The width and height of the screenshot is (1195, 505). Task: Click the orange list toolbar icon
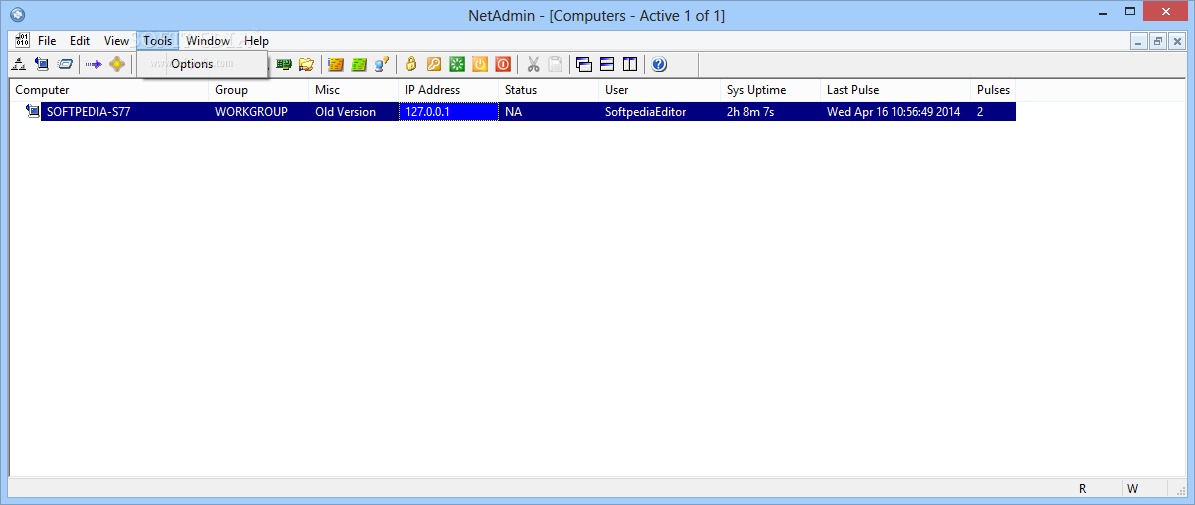pyautogui.click(x=336, y=65)
